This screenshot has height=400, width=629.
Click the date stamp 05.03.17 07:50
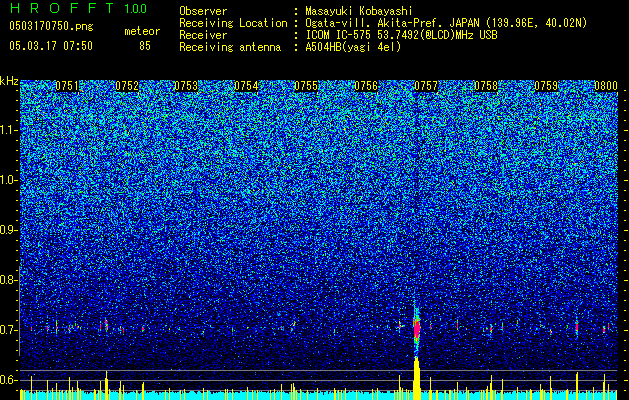(x=51, y=46)
